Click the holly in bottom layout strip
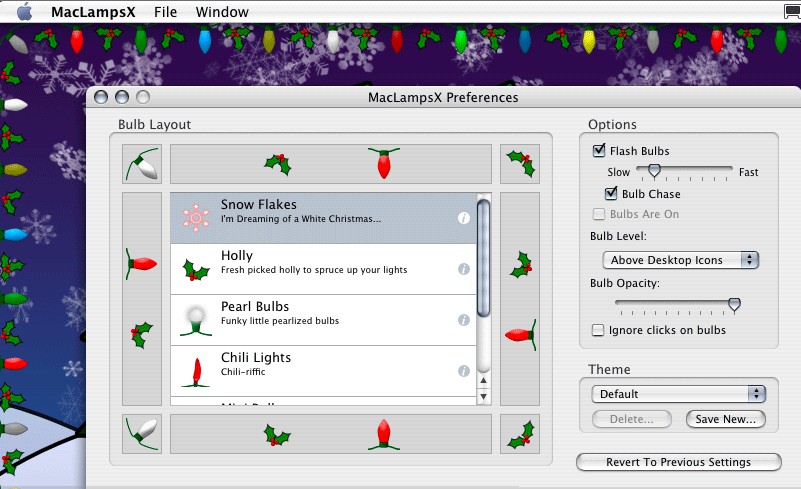The height and width of the screenshot is (489, 801). click(x=277, y=435)
